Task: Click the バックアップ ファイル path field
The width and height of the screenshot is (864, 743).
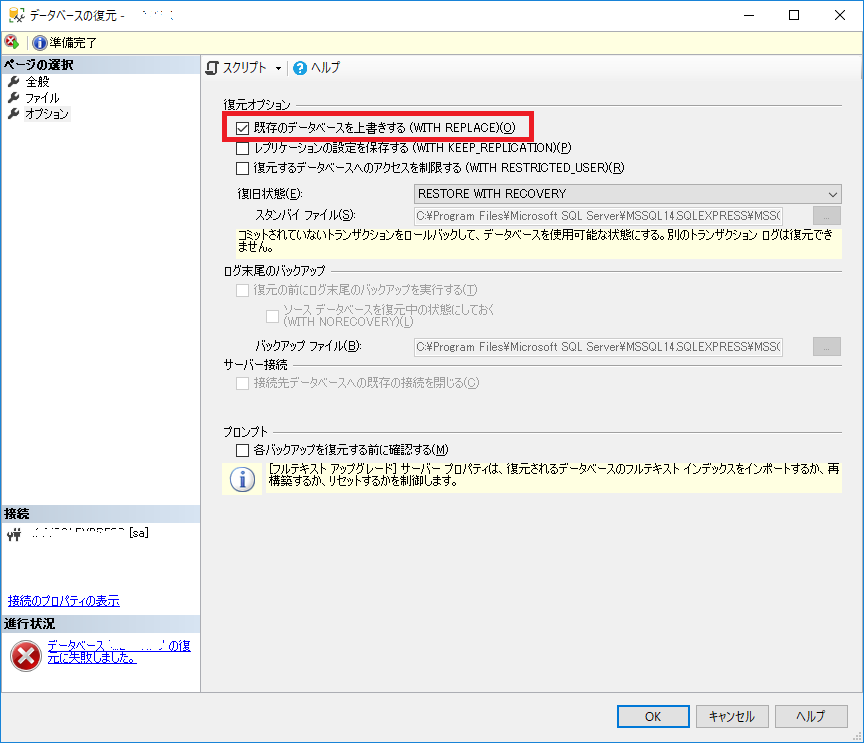Action: (x=598, y=347)
